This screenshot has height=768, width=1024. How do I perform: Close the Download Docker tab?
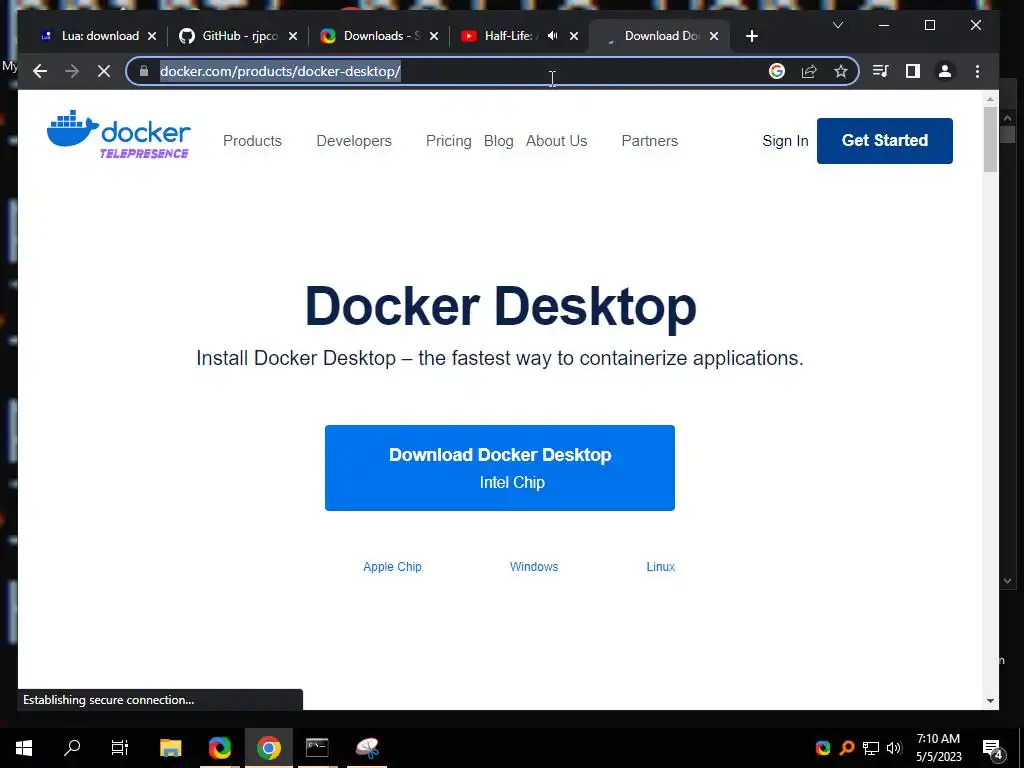714,36
